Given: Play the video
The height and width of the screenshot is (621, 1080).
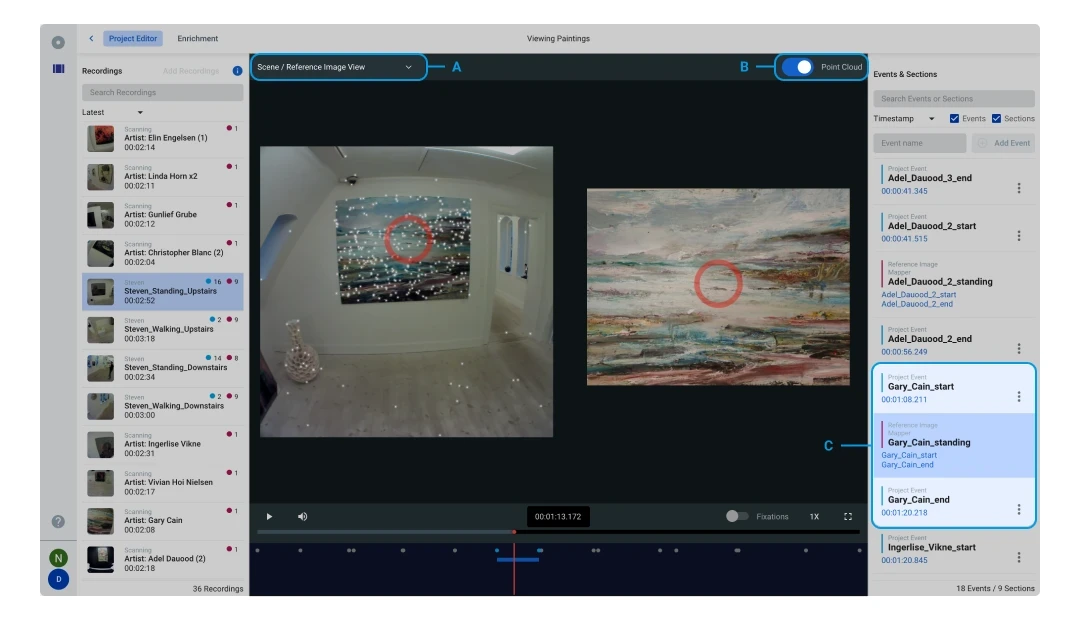Looking at the screenshot, I should 269,516.
